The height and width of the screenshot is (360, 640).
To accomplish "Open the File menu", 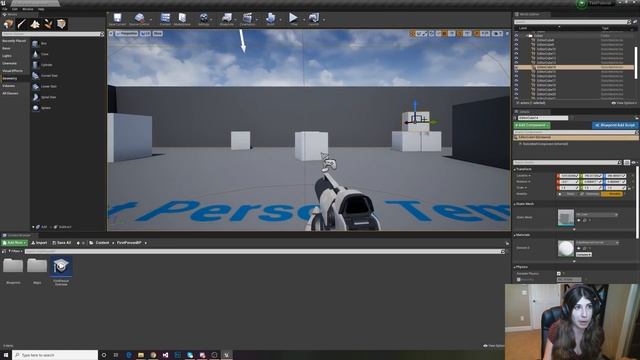I will [x=5, y=9].
